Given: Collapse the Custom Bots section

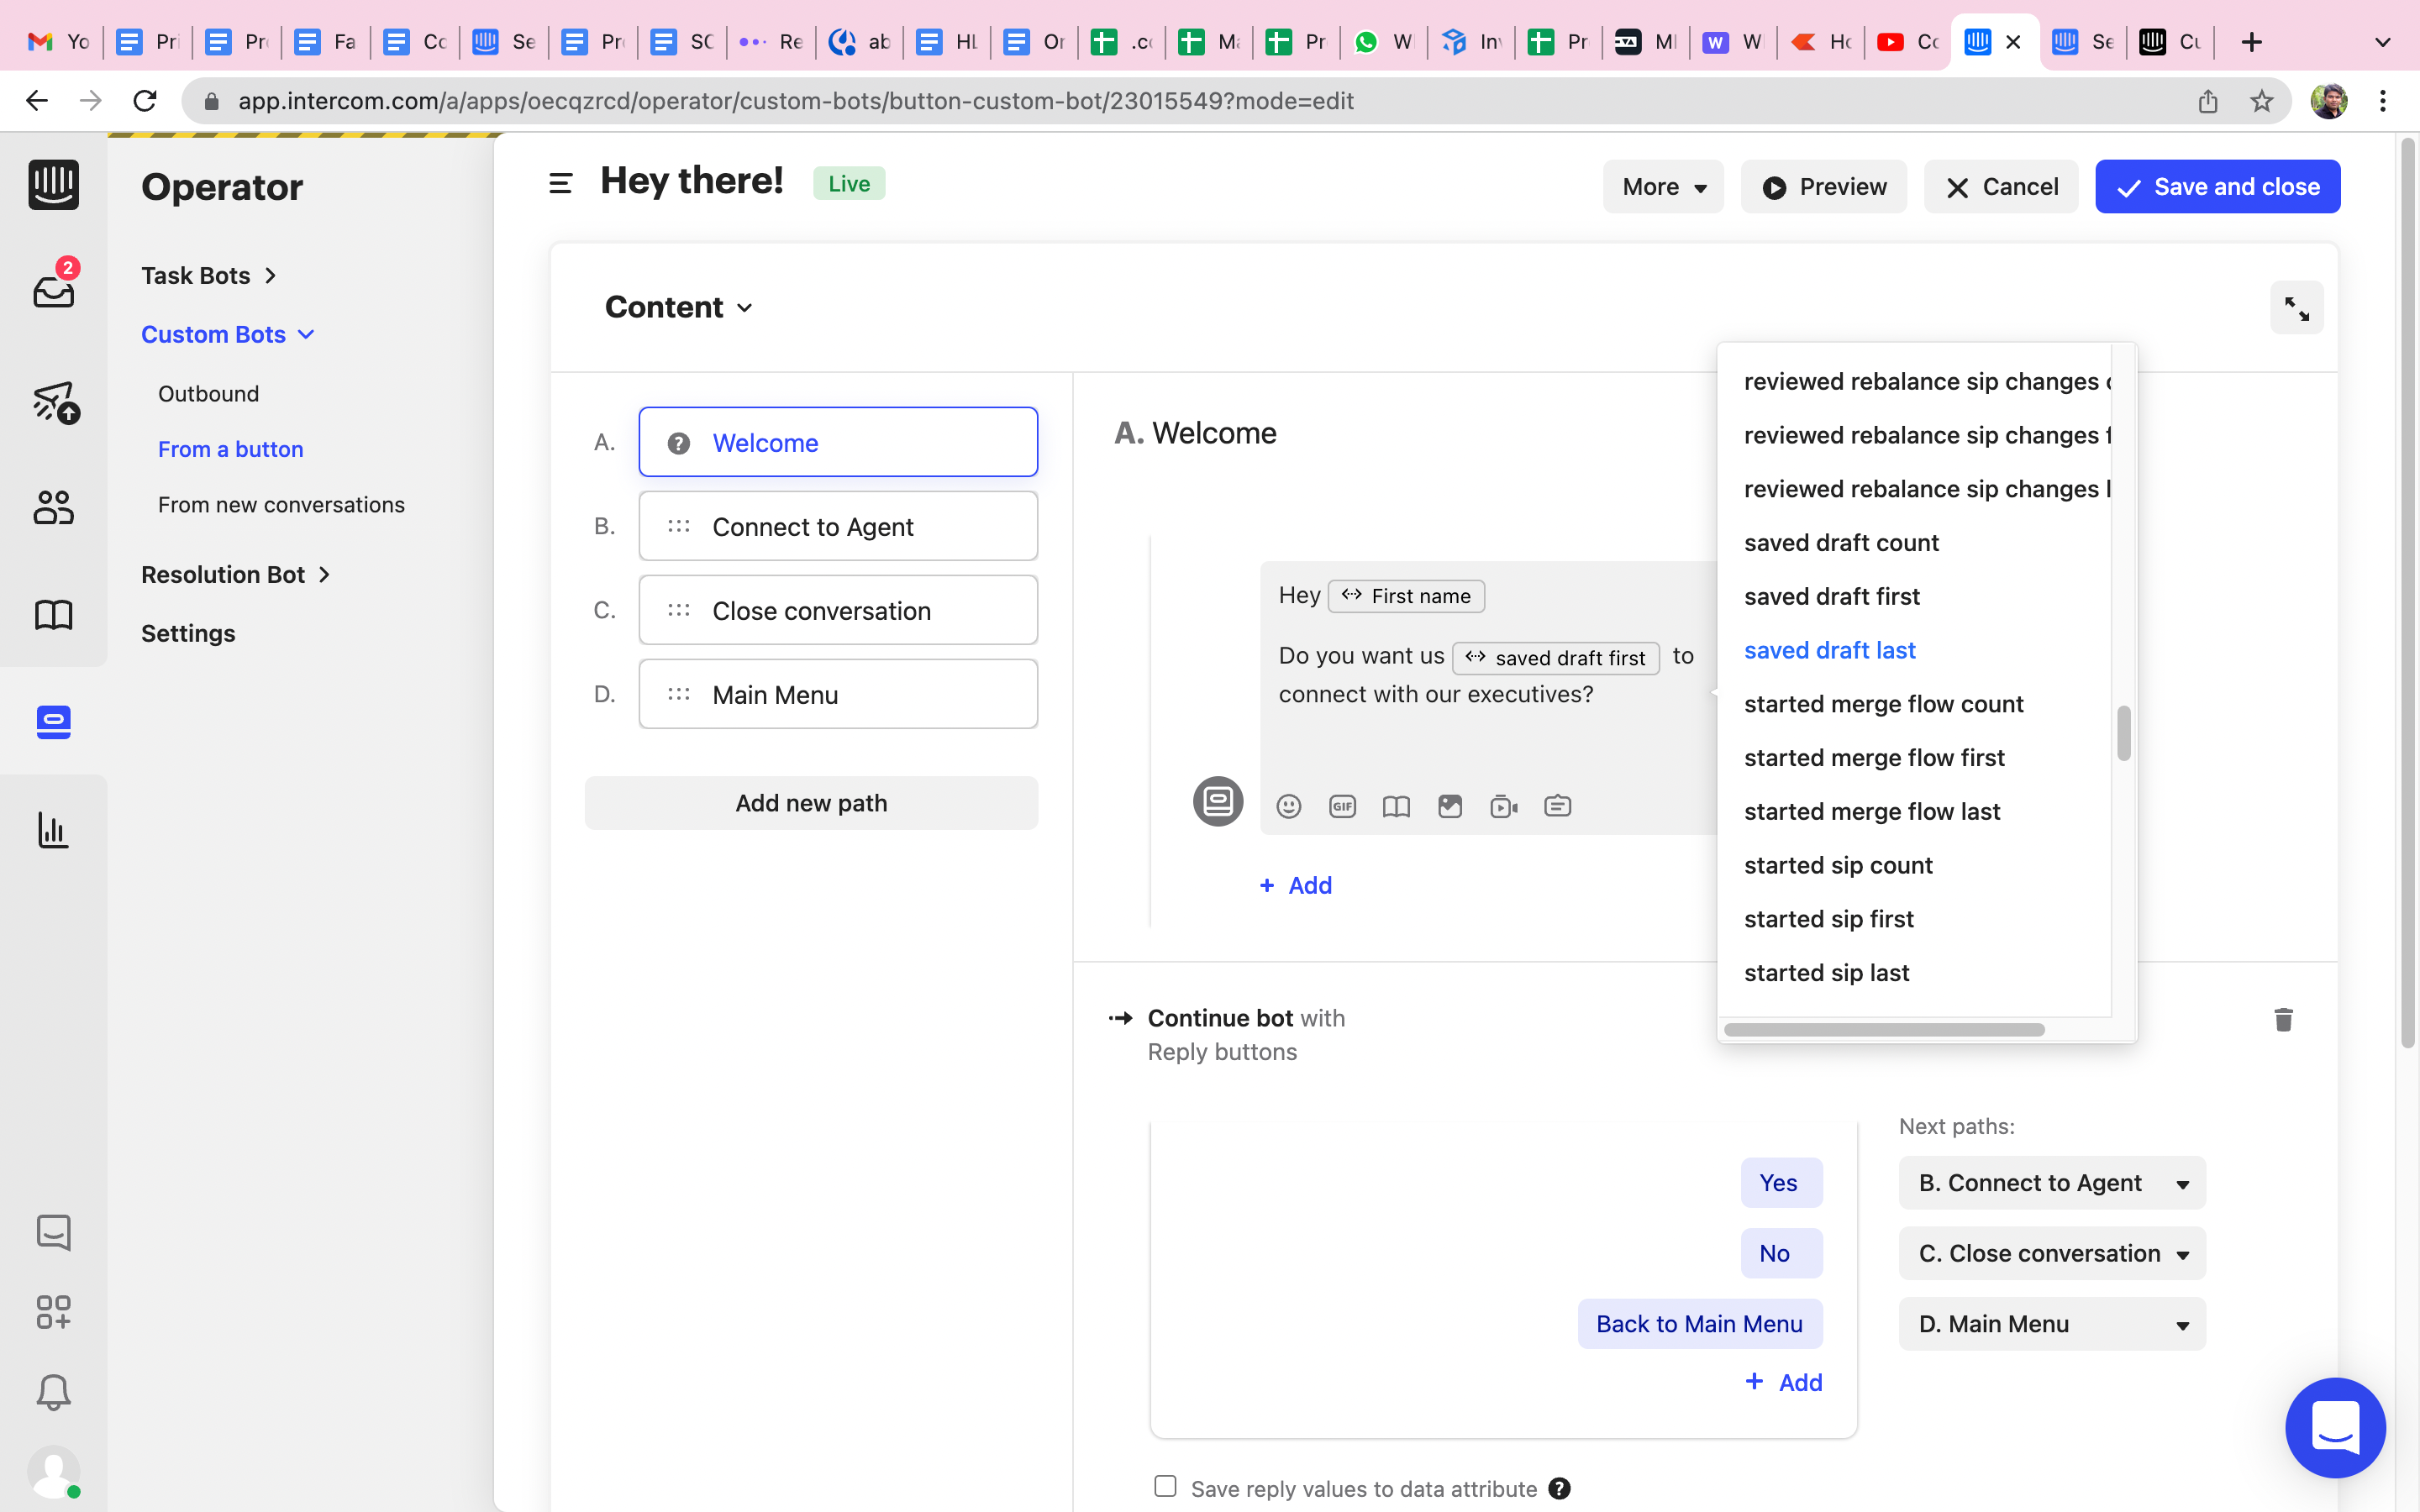Looking at the screenshot, I should tap(228, 335).
